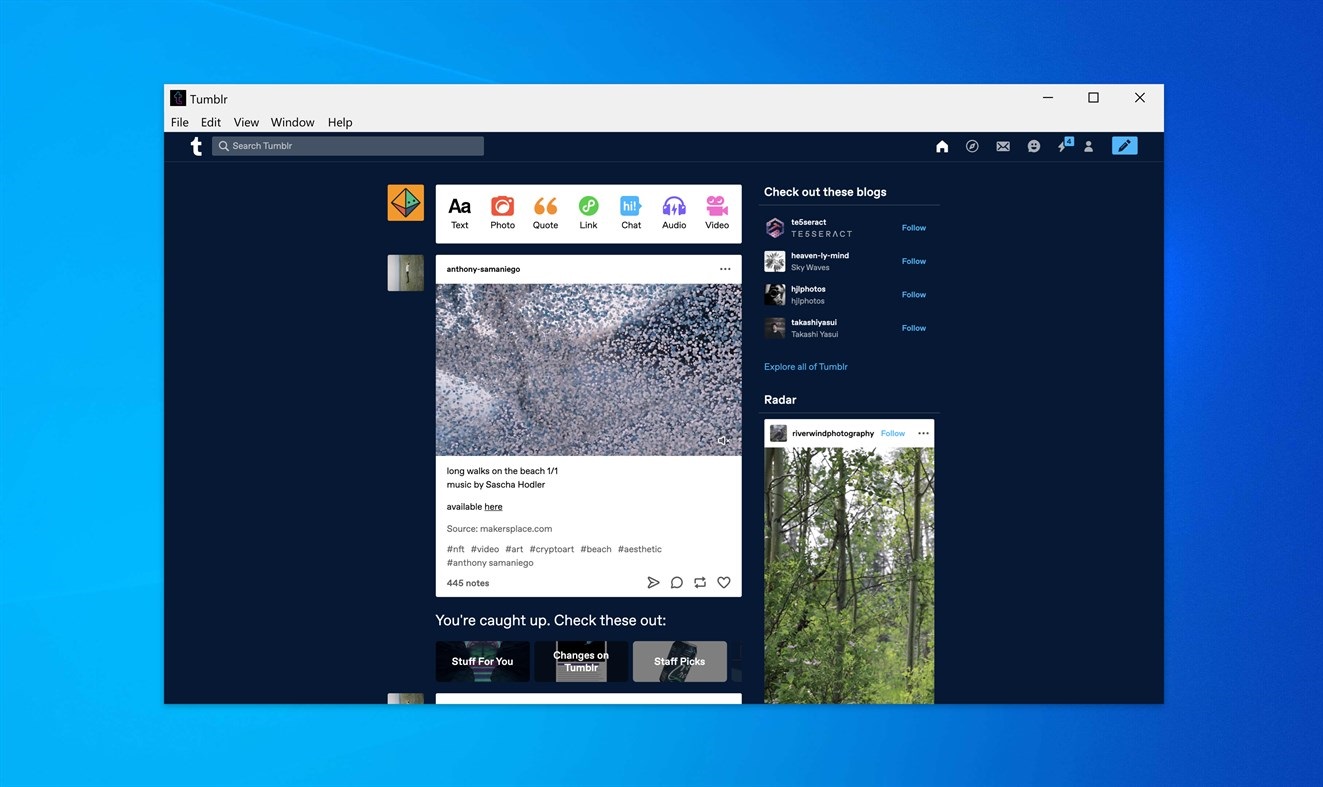Go to Home dashboard icon
The width and height of the screenshot is (1323, 787).
pos(942,146)
